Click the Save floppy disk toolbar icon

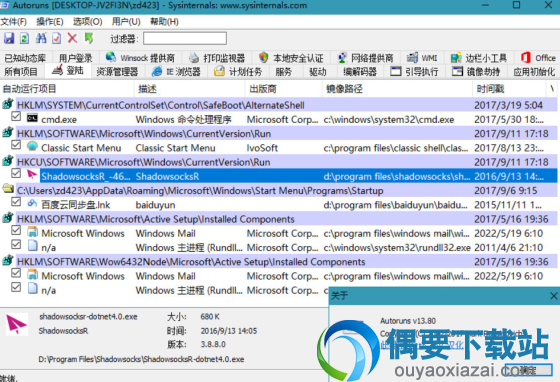point(9,38)
